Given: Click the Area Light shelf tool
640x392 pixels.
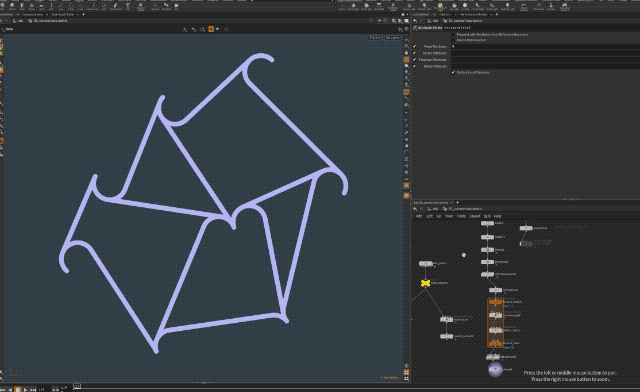Looking at the screenshot, I should pyautogui.click(x=378, y=6).
